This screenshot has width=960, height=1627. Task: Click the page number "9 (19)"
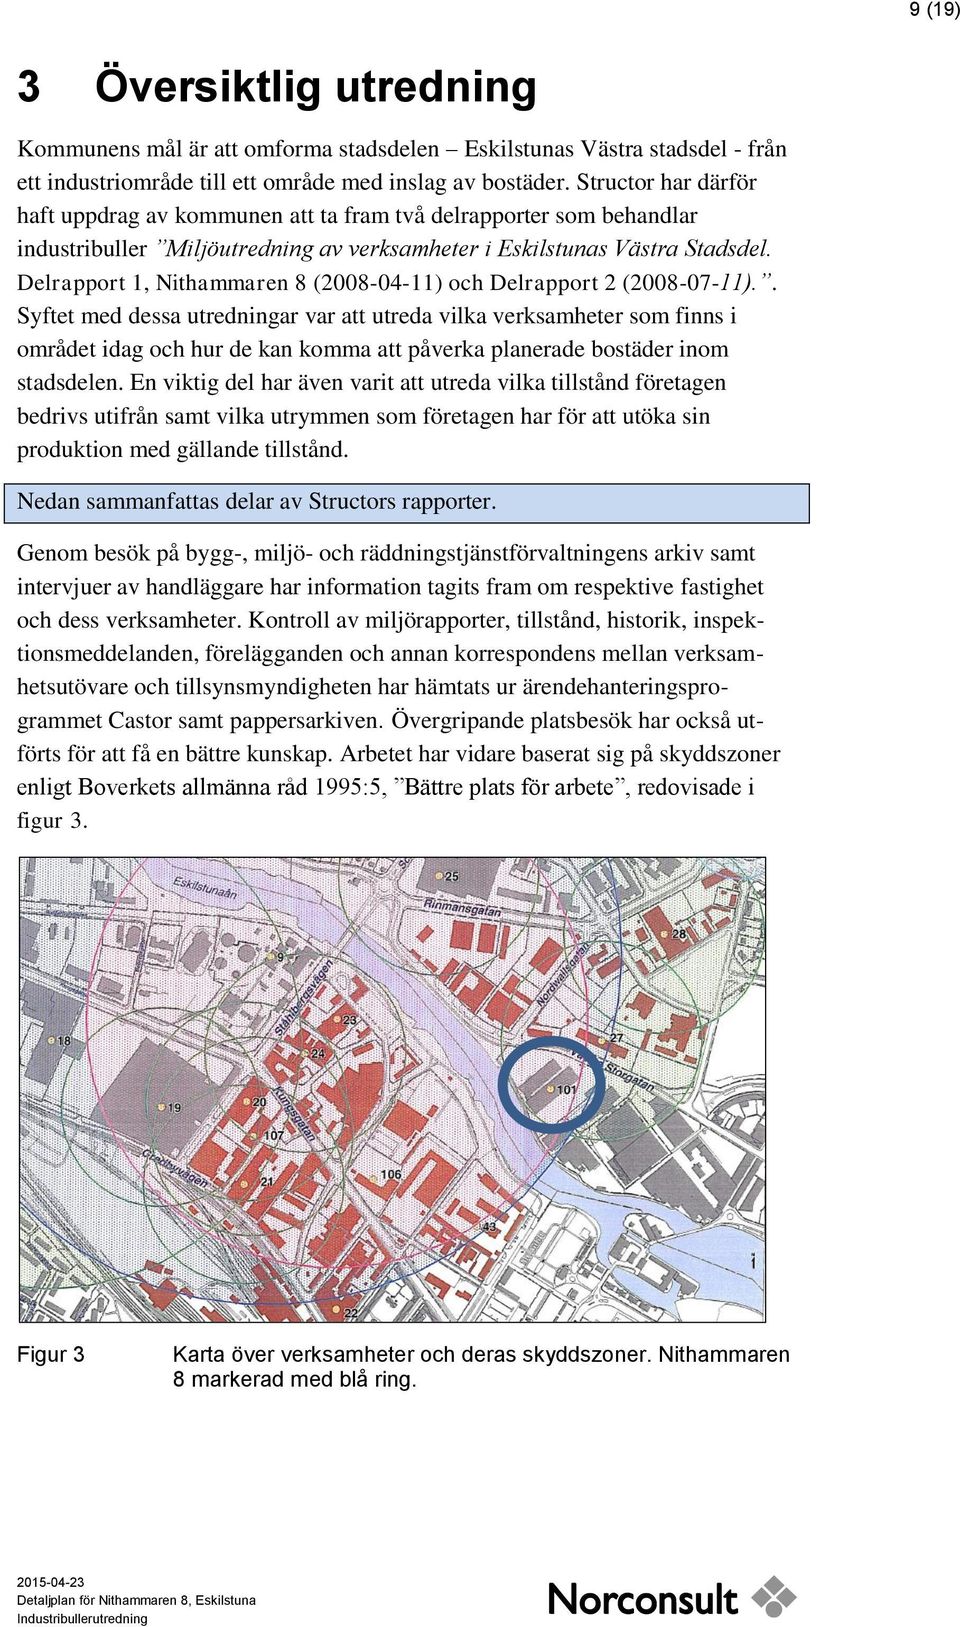933,10
